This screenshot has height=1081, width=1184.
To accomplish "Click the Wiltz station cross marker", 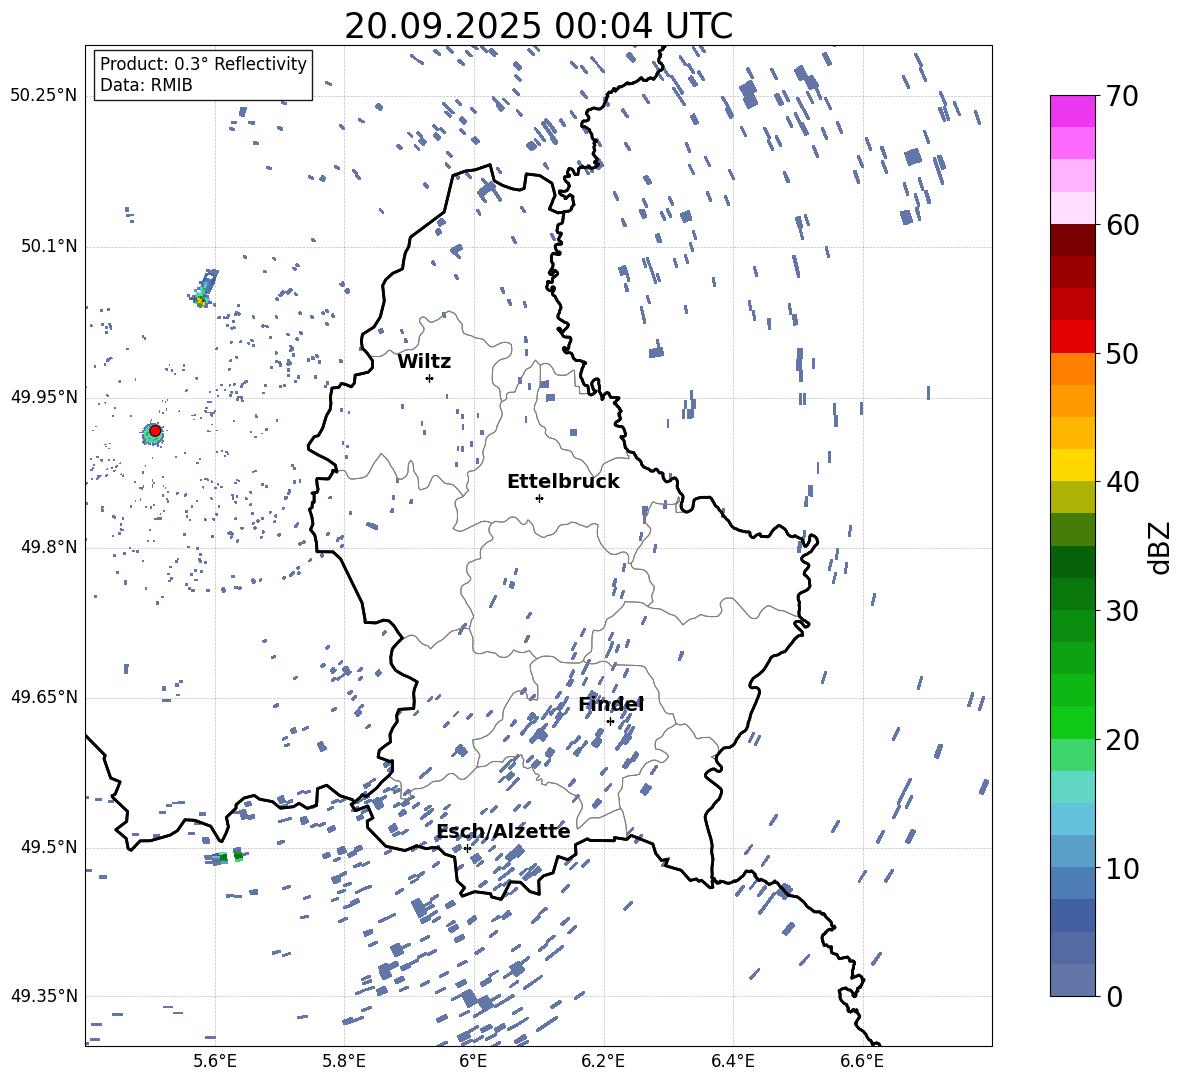I will [x=430, y=378].
